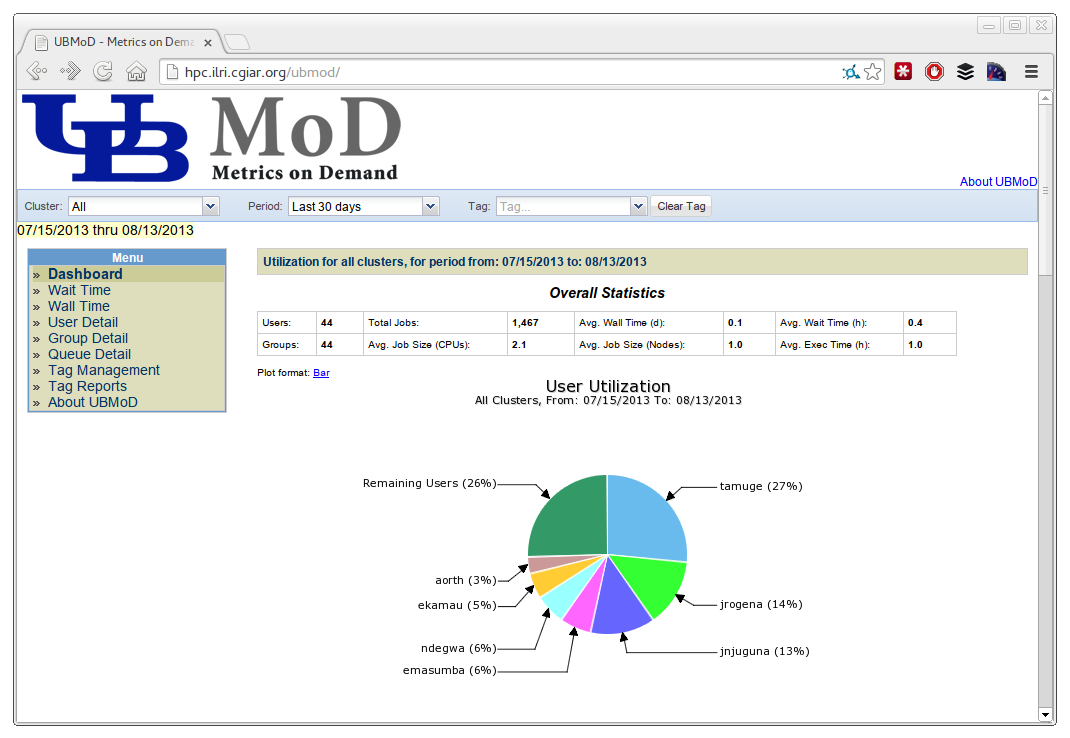The width and height of the screenshot is (1070, 738).
Task: Click the Total Jobs value 1,467
Action: [x=525, y=323]
